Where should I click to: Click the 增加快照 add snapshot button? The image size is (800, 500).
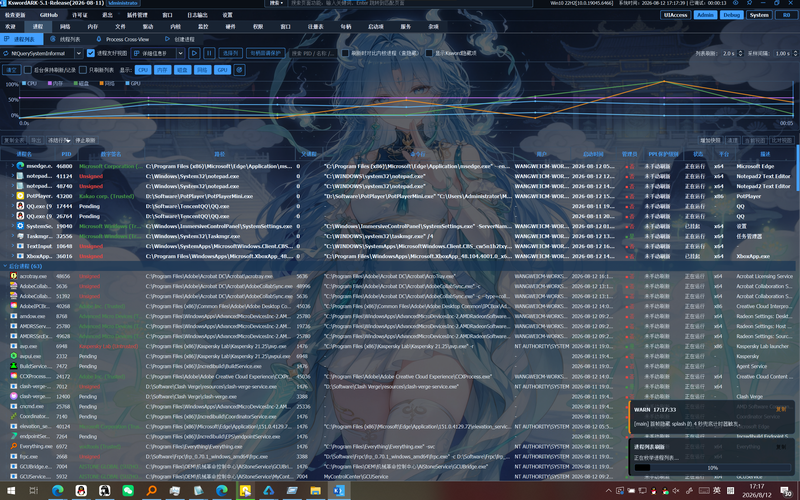pos(710,140)
